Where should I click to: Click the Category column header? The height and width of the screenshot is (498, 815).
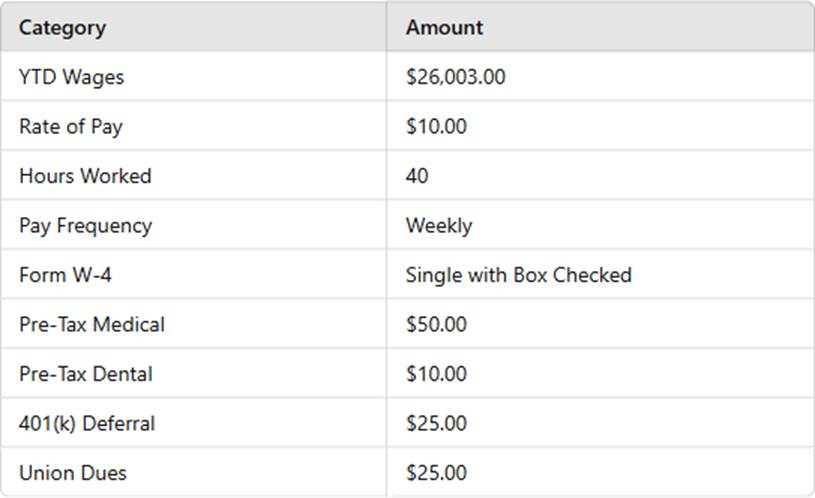coord(62,28)
